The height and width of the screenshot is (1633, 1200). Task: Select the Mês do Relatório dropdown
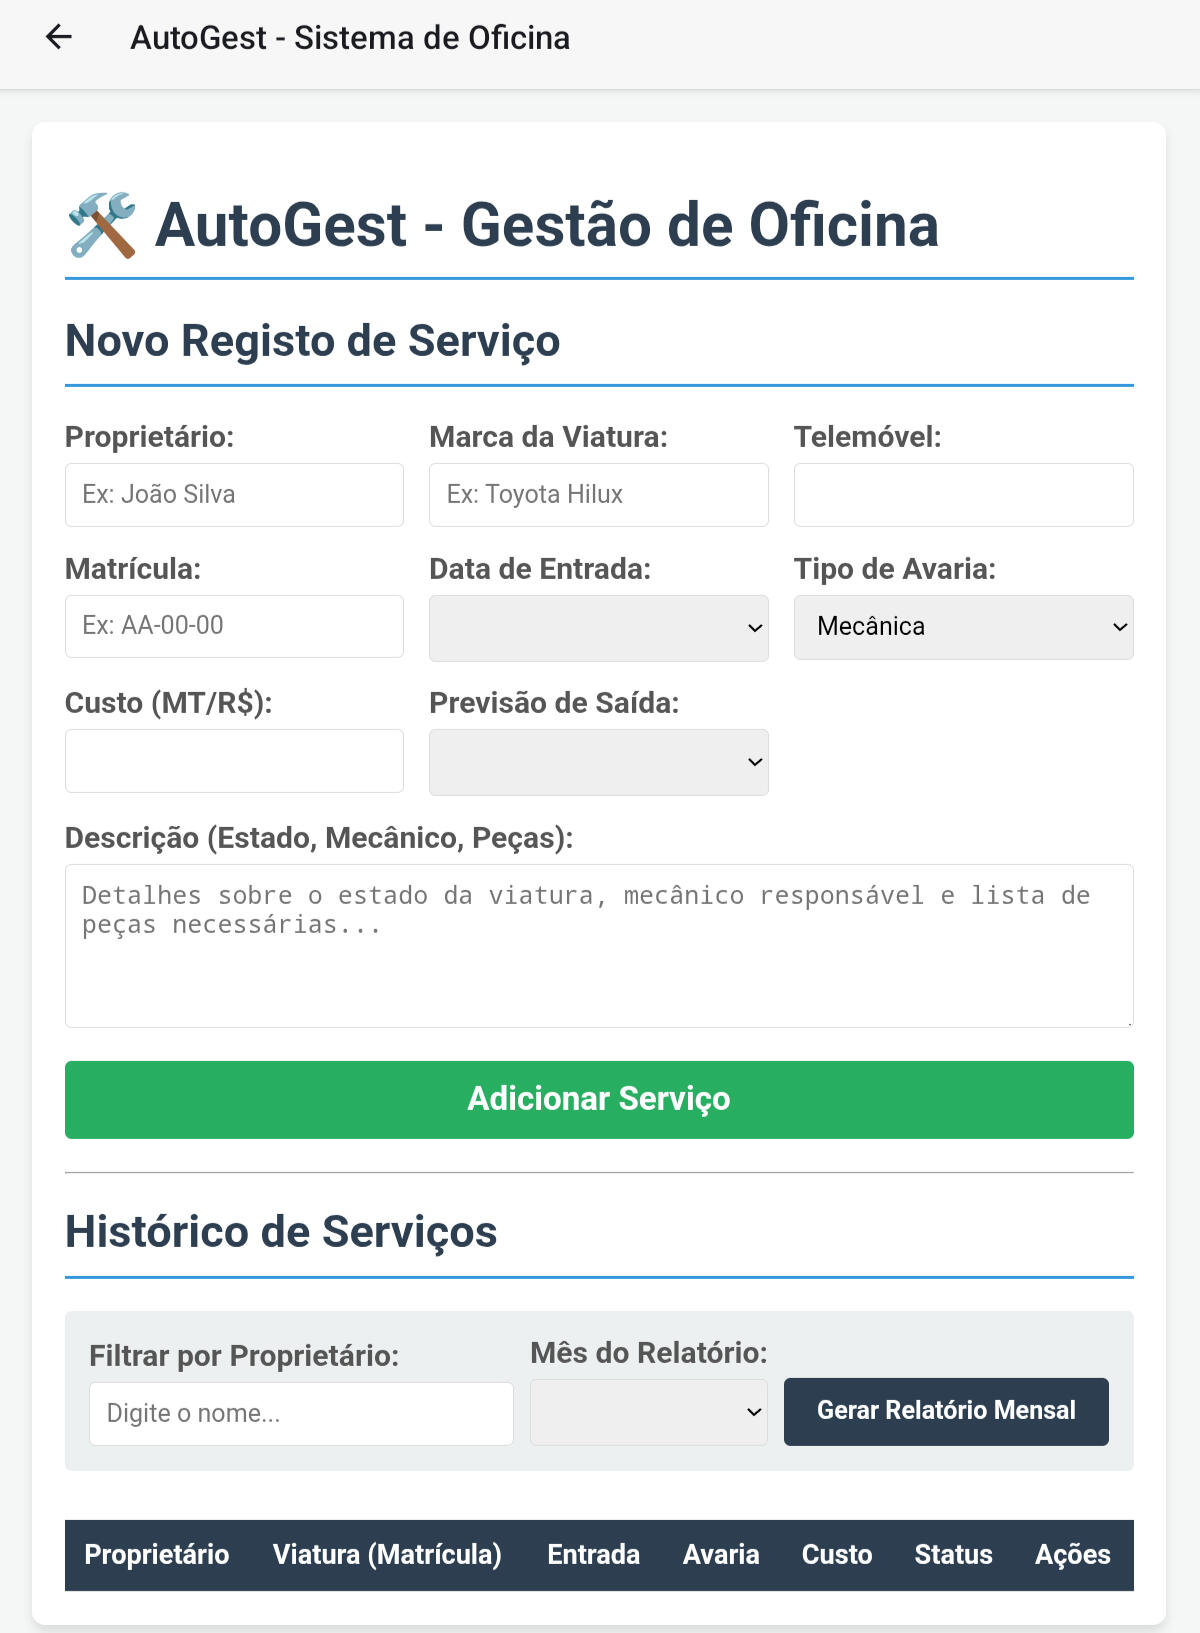[x=648, y=1412]
